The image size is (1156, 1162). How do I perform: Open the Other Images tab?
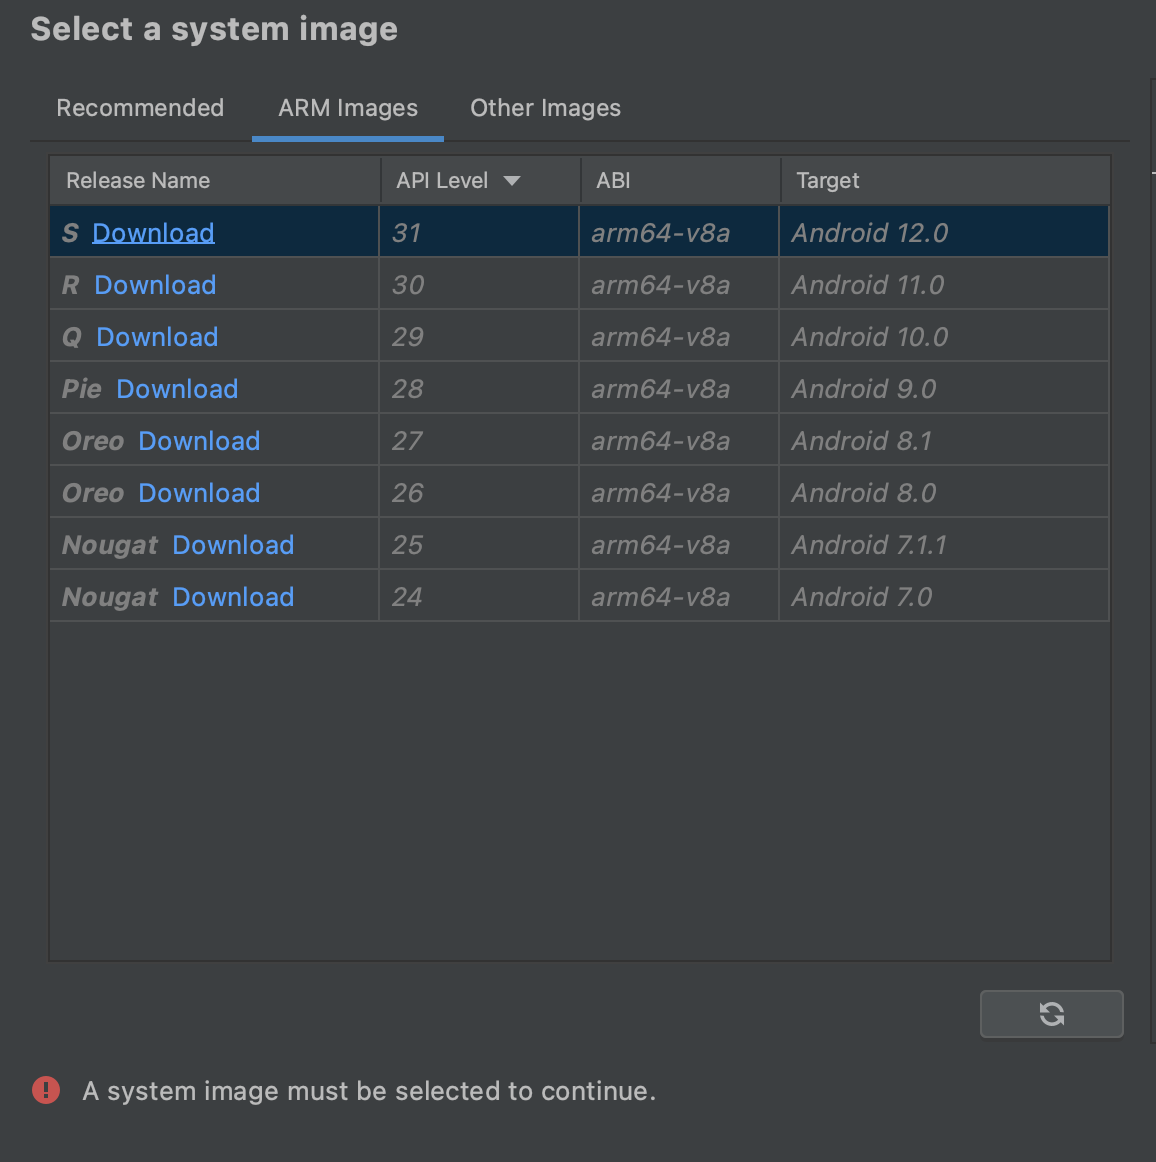545,108
